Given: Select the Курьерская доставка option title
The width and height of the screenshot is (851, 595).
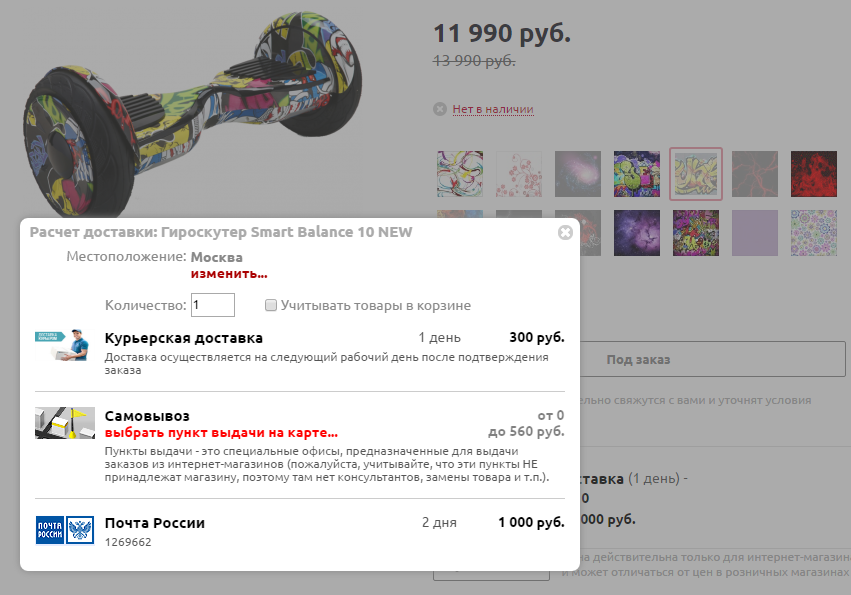Looking at the screenshot, I should [x=183, y=338].
